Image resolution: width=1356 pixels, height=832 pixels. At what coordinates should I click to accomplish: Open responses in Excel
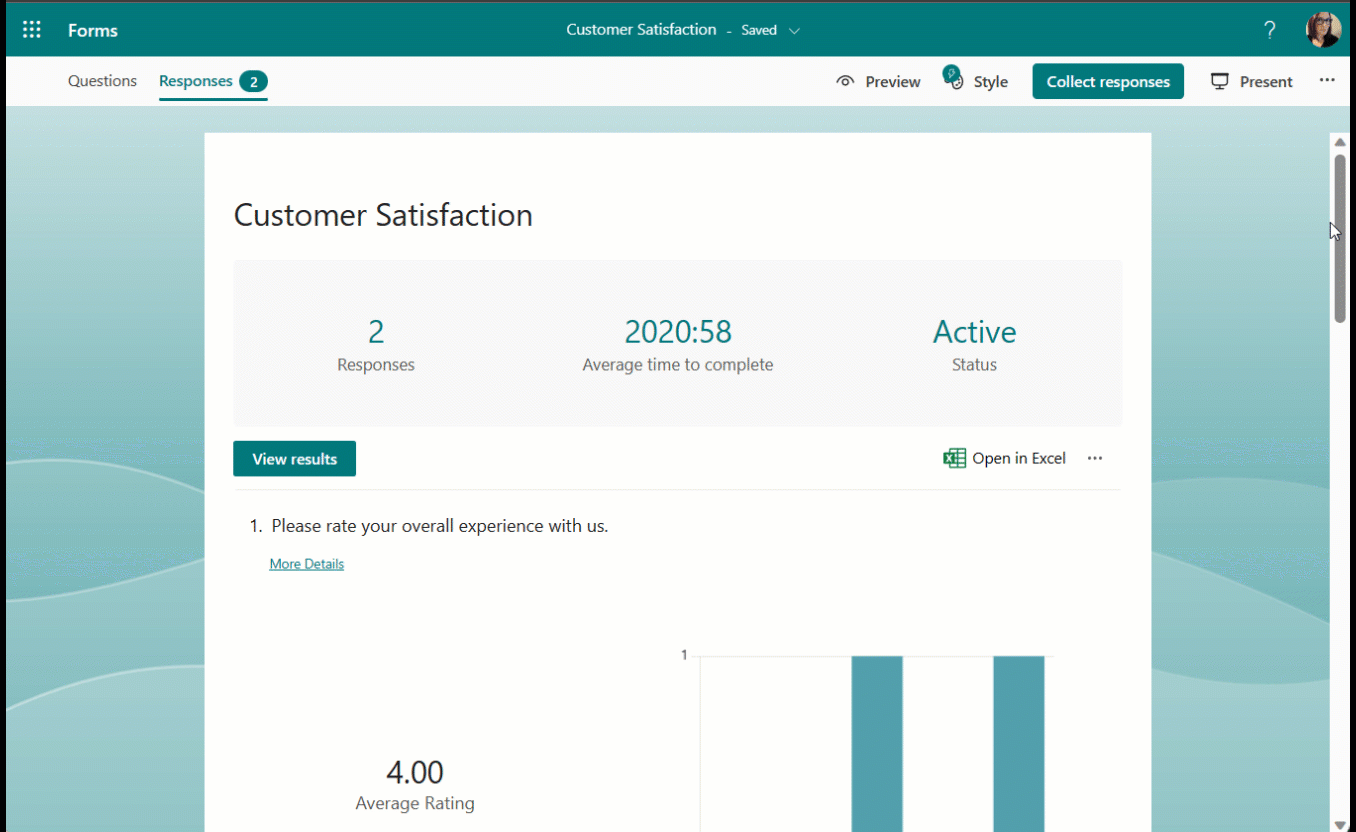(x=1018, y=457)
